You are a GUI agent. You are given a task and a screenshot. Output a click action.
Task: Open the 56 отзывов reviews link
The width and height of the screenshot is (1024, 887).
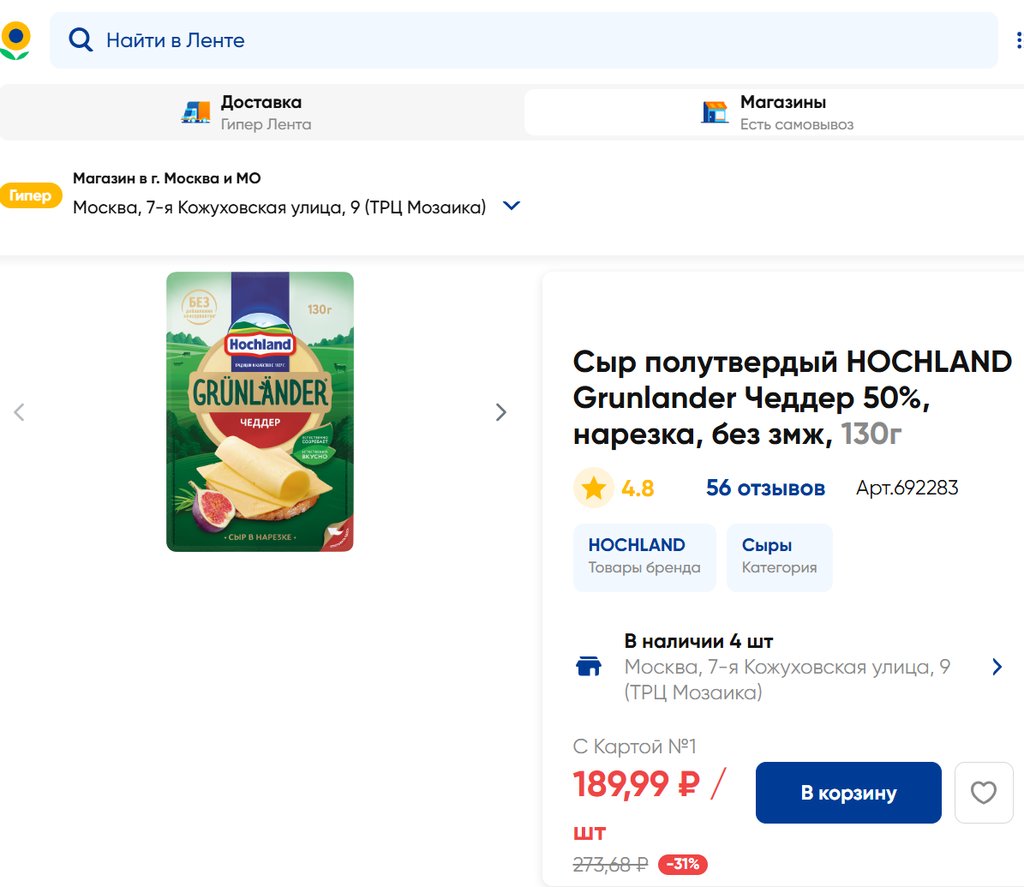coord(765,488)
